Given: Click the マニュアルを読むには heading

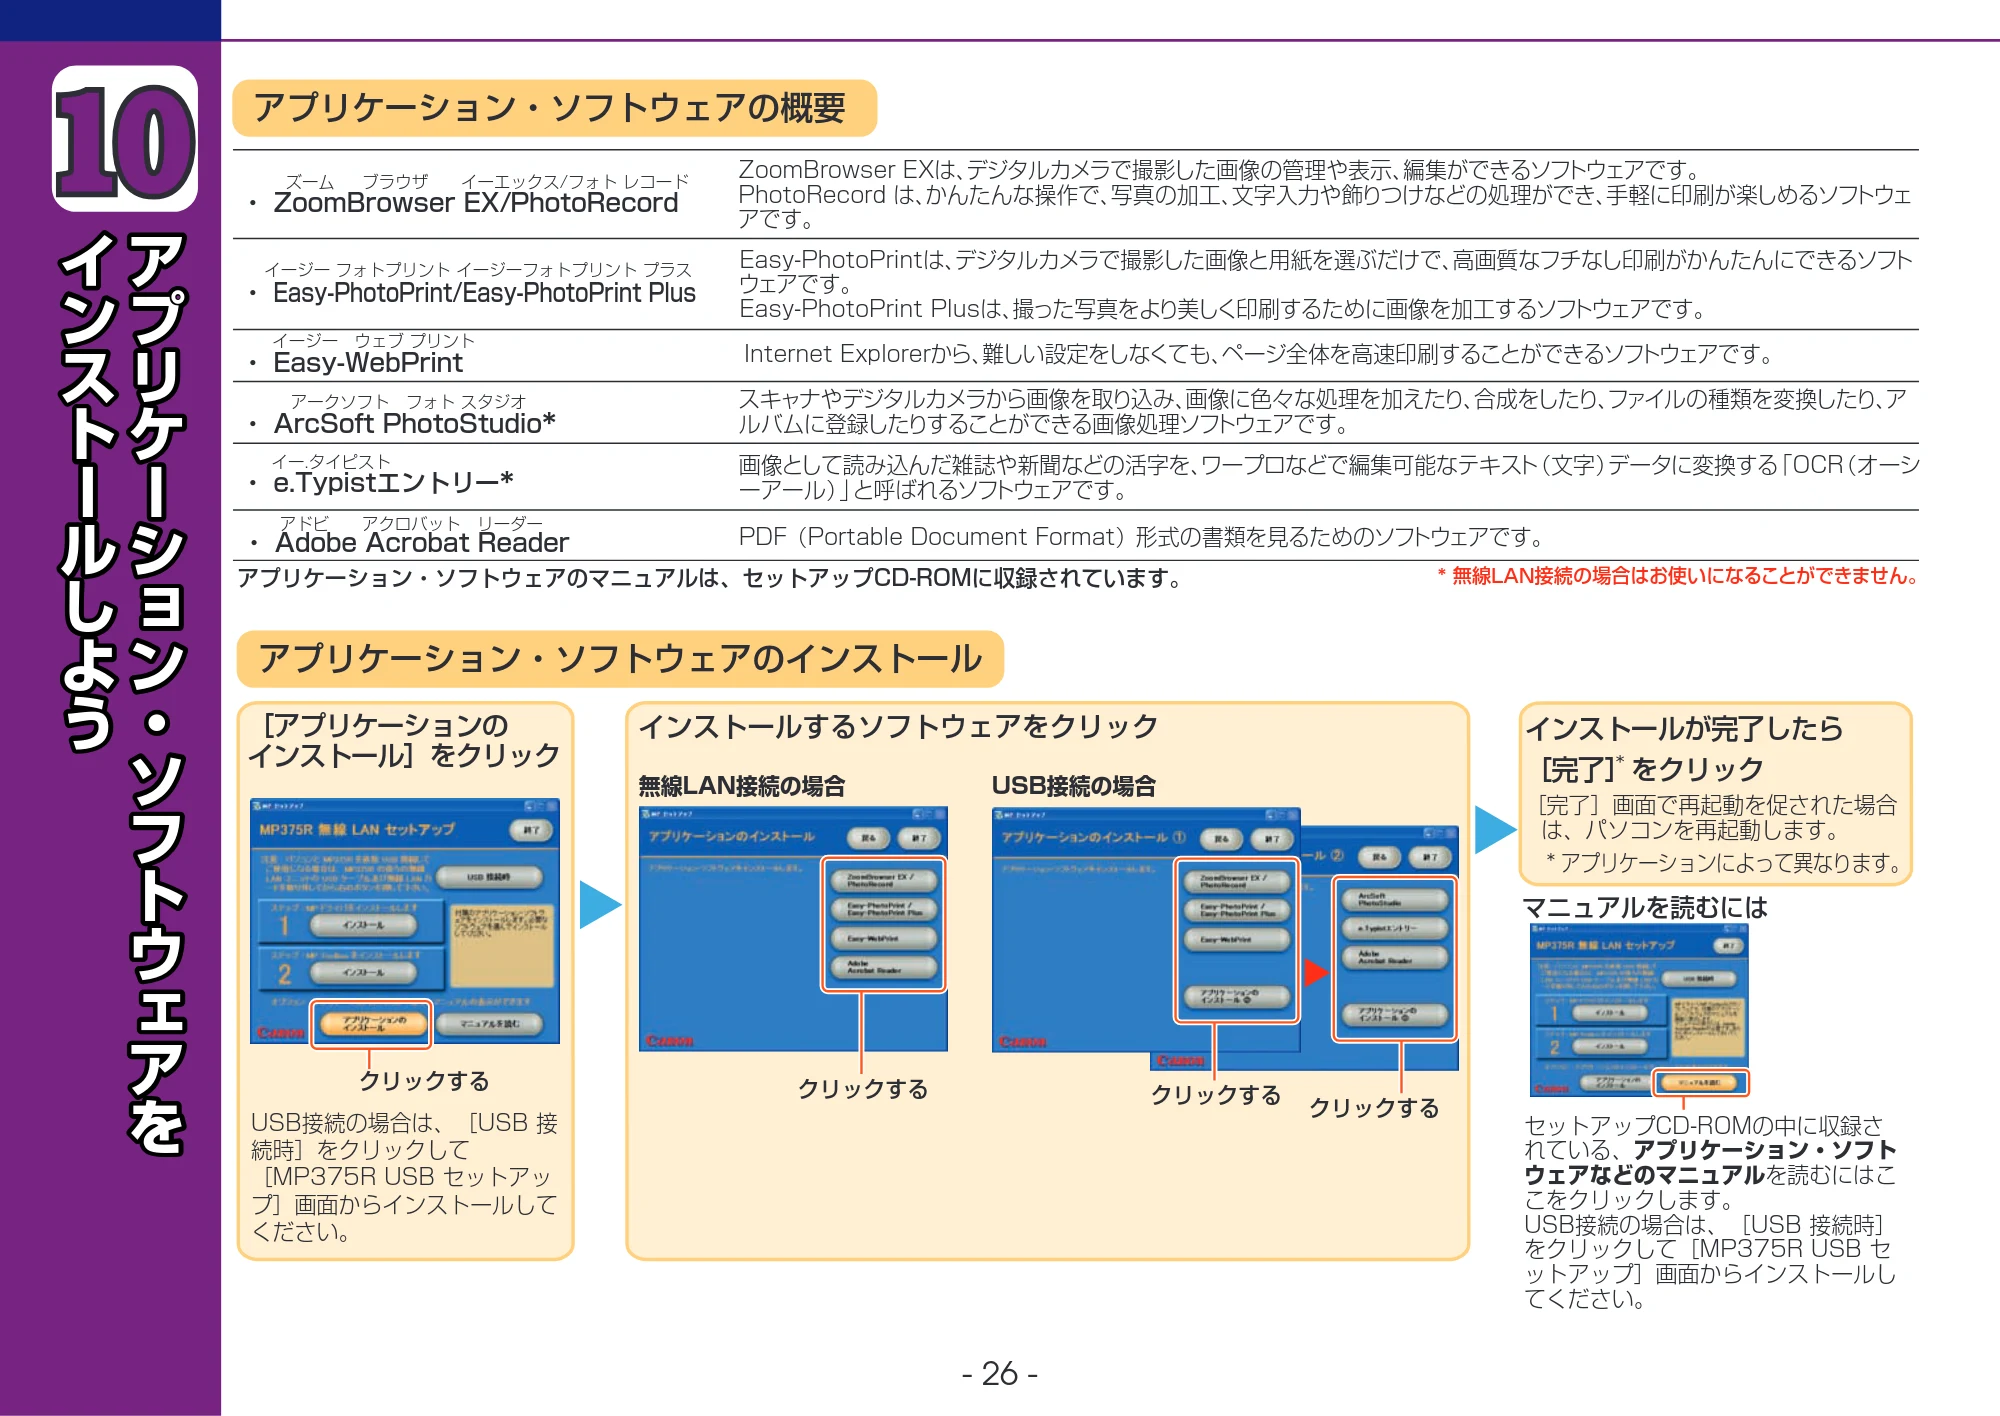Looking at the screenshot, I should pyautogui.click(x=1645, y=908).
